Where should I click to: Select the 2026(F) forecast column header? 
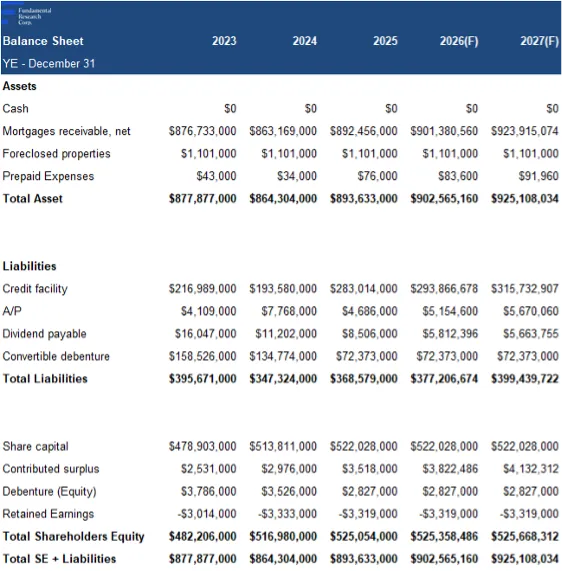click(x=459, y=41)
